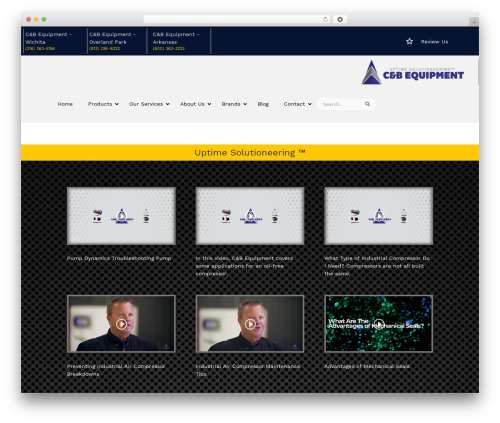Click the 'In this video, C&B Equipment covers' caption
The height and width of the screenshot is (423, 500).
coord(244,266)
